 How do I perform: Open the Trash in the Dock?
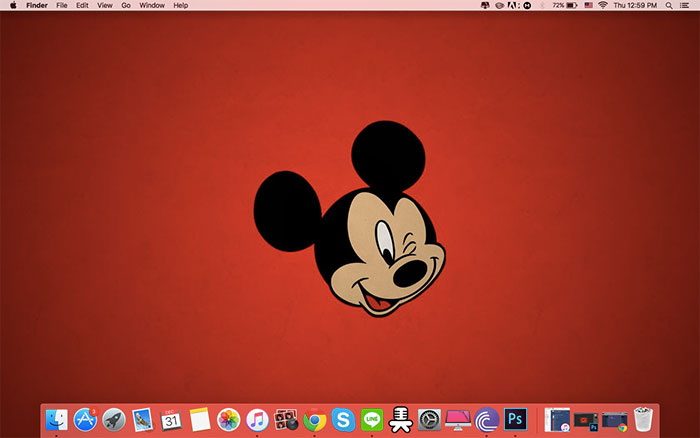(643, 419)
